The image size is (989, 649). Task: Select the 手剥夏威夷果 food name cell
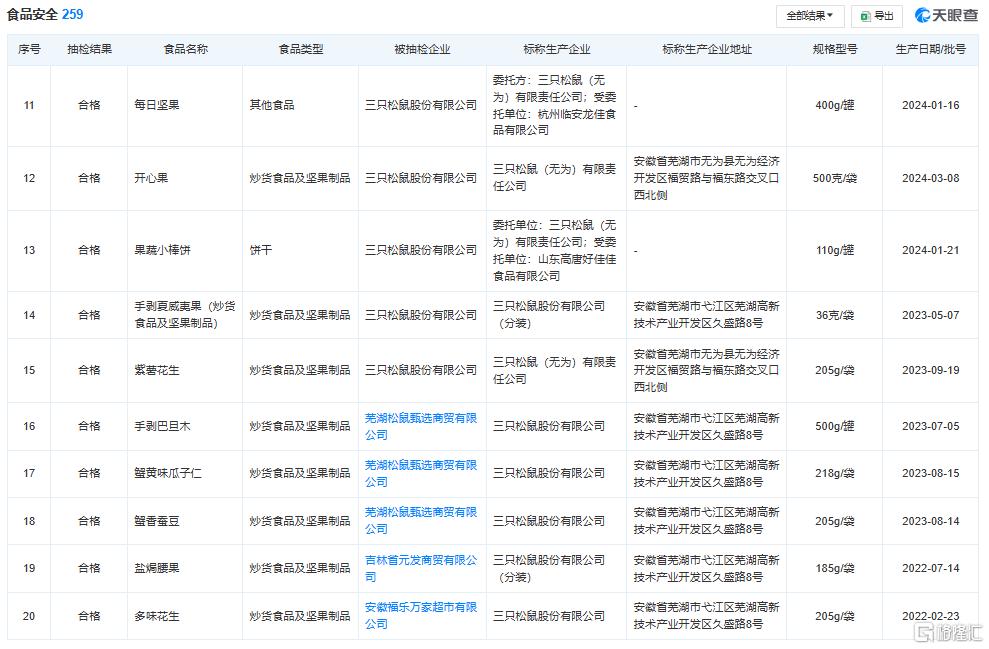tap(185, 315)
